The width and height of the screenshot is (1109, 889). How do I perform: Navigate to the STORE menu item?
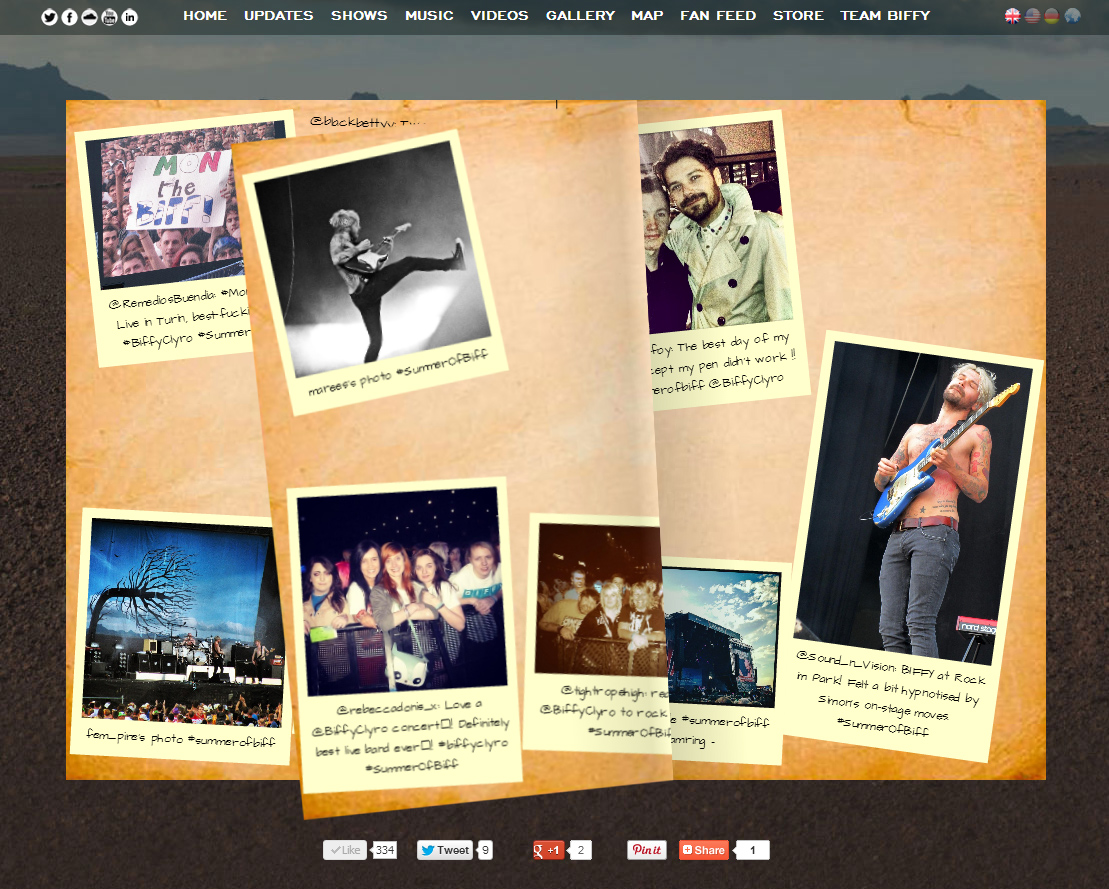pos(798,16)
